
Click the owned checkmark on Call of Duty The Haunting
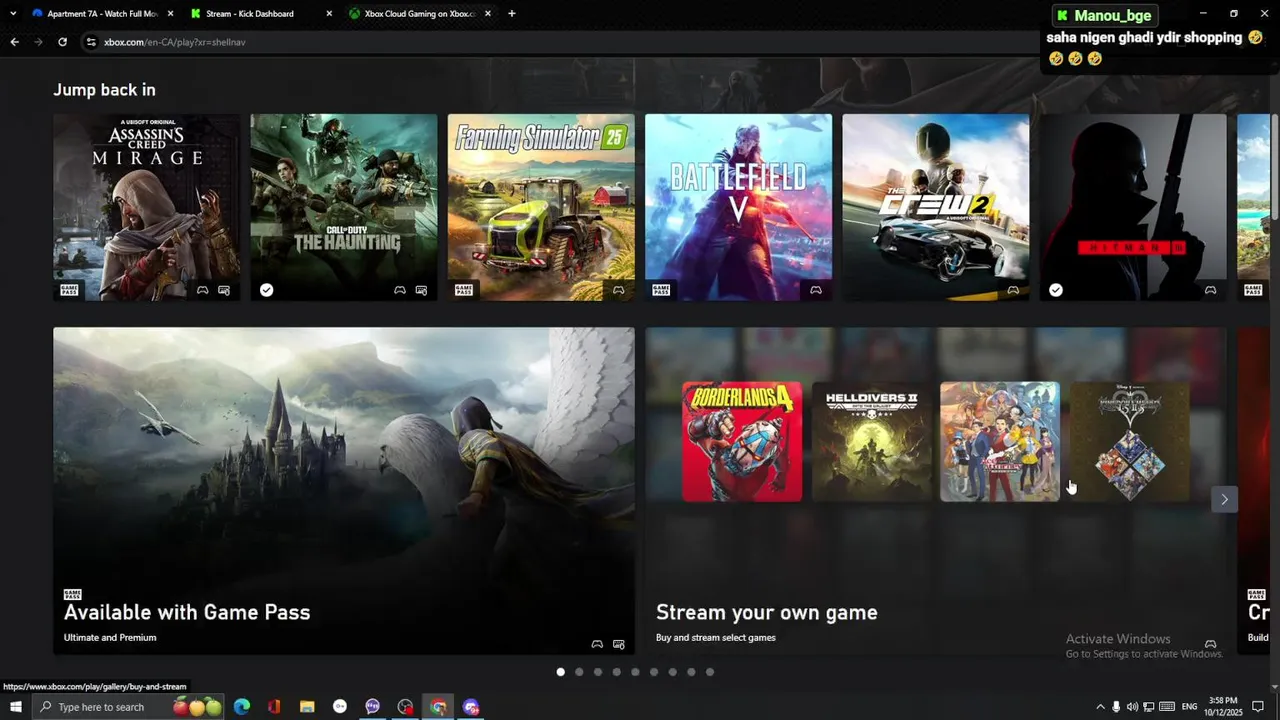pos(266,290)
